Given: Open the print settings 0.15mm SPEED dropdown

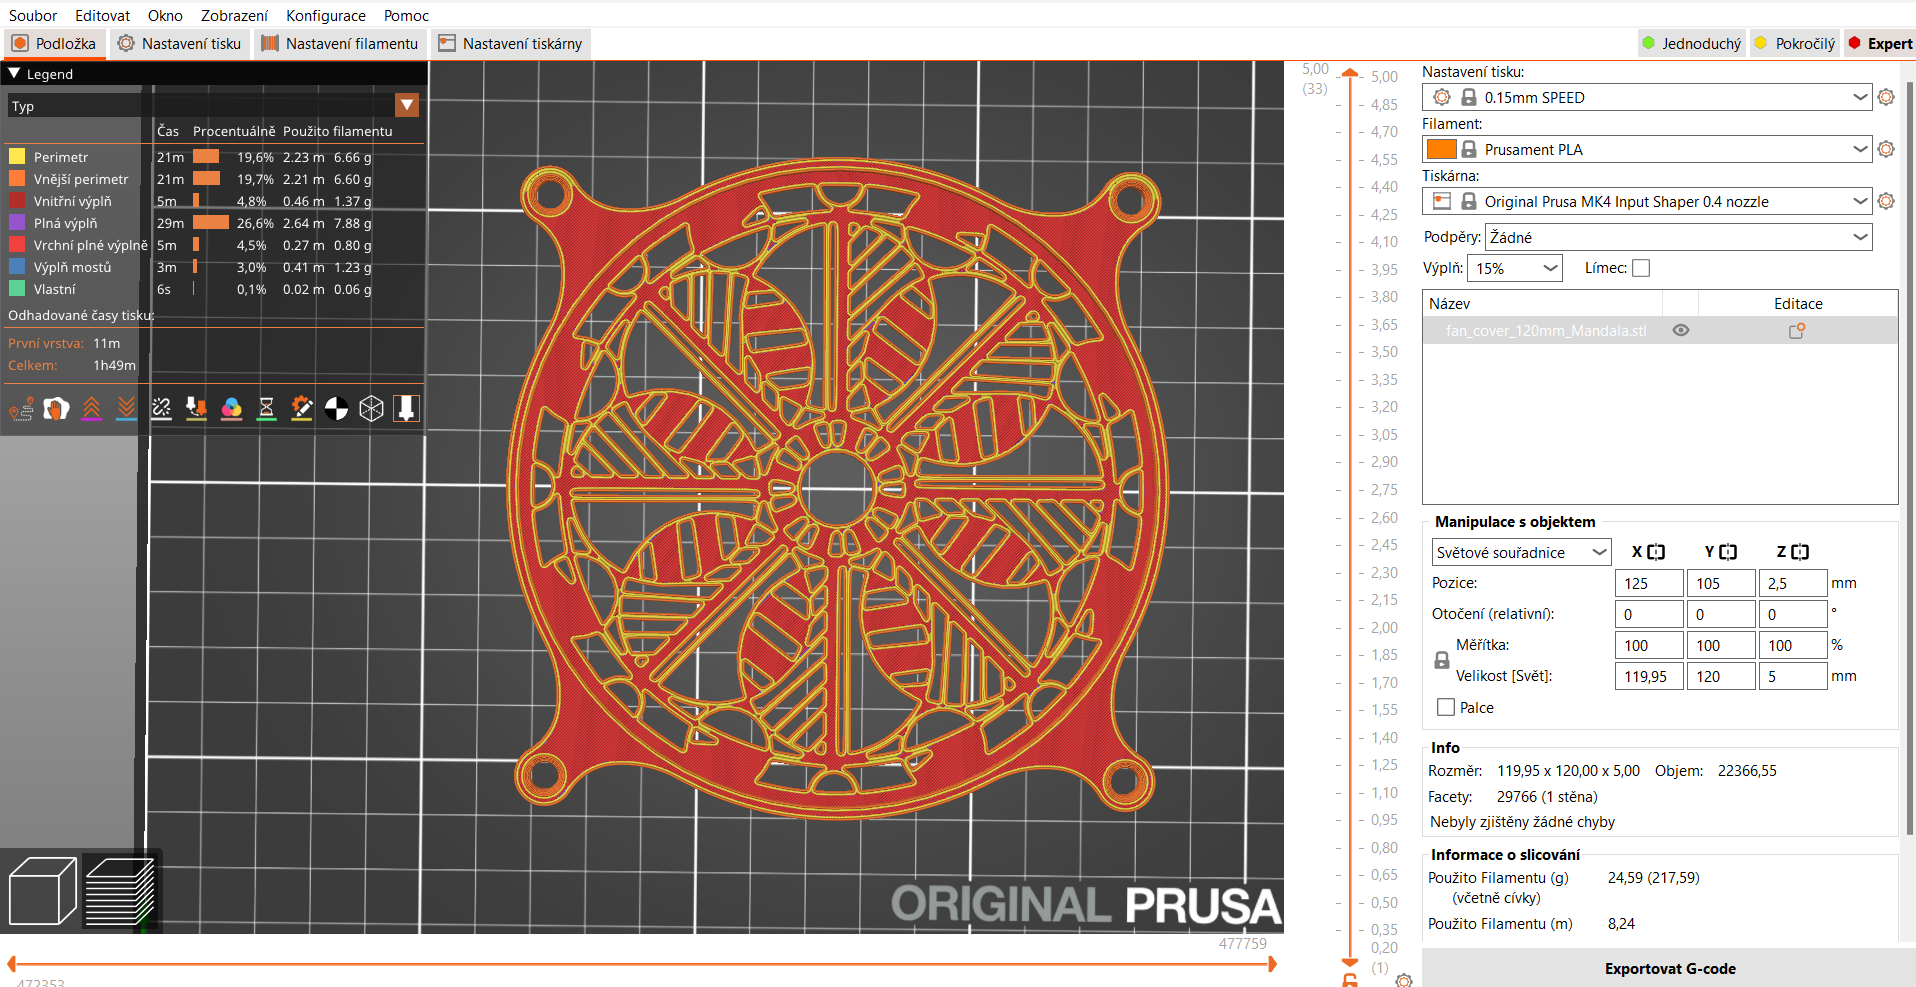Looking at the screenshot, I should pos(1647,97).
